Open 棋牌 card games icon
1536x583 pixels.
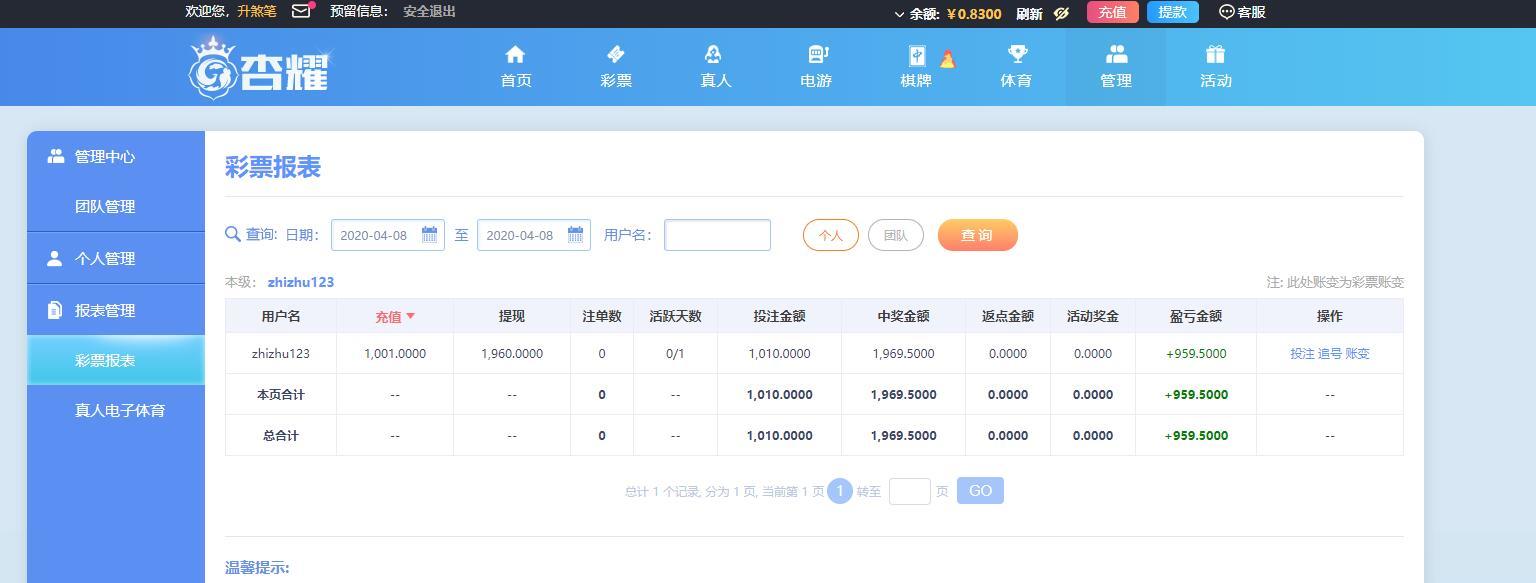917,56
